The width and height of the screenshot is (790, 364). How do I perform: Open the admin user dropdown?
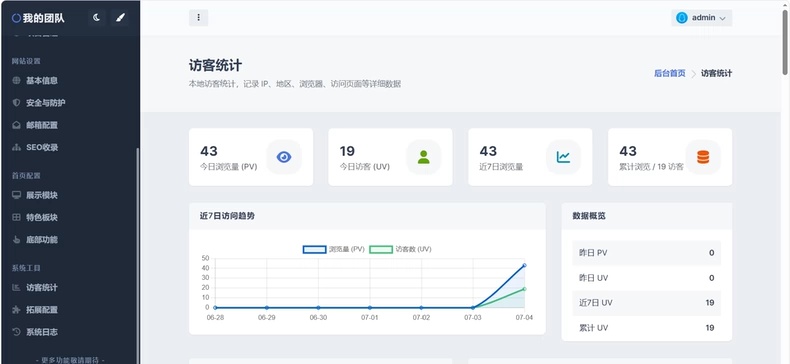[x=702, y=18]
